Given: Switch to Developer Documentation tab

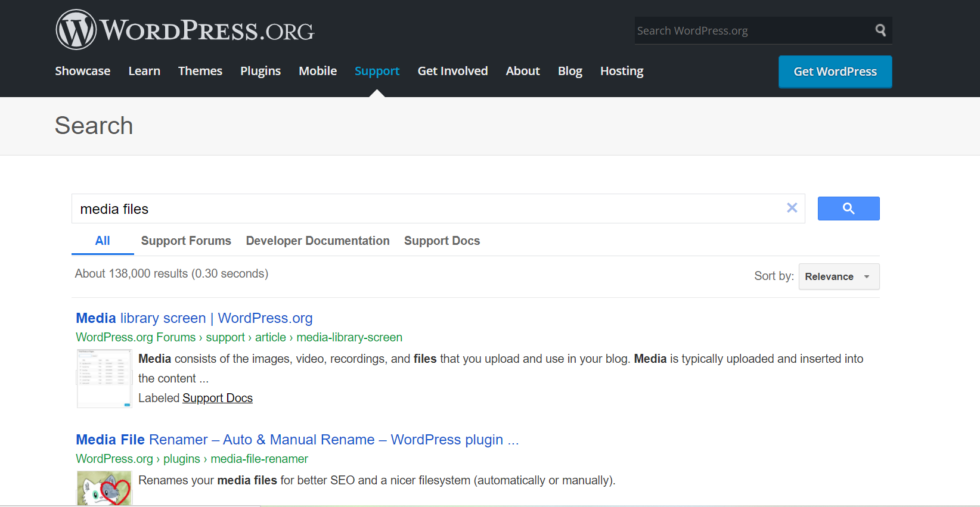Looking at the screenshot, I should tap(318, 241).
